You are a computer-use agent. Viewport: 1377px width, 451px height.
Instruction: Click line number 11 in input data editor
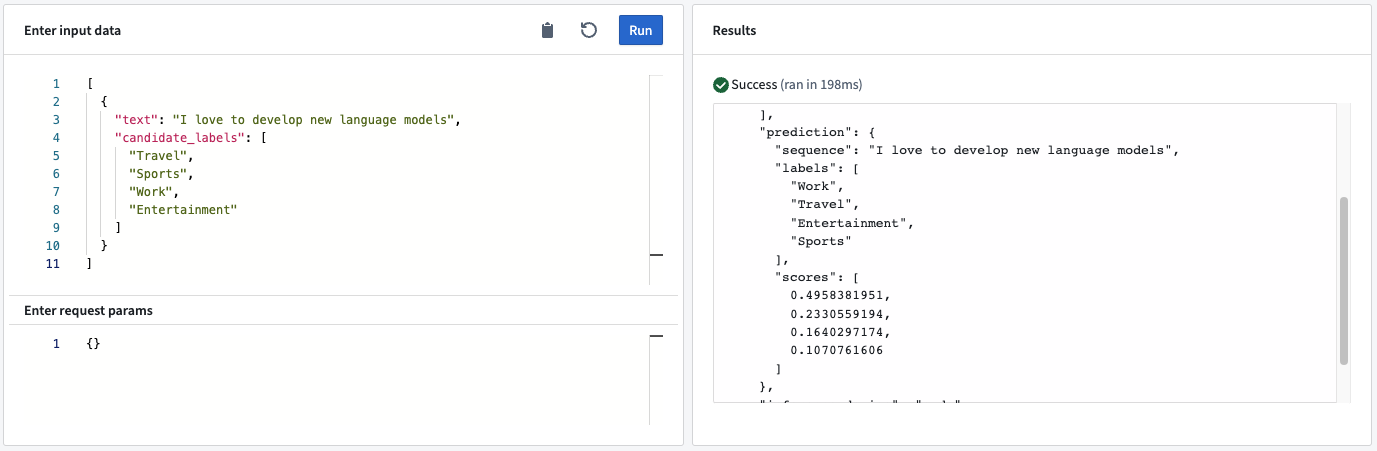(53, 264)
